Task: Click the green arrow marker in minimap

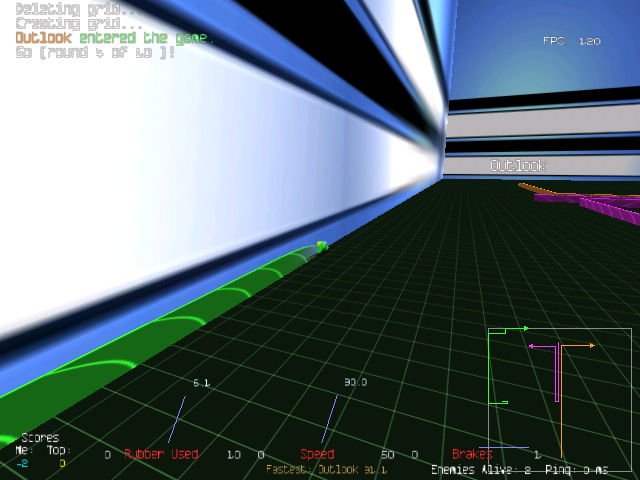Action: tap(524, 328)
